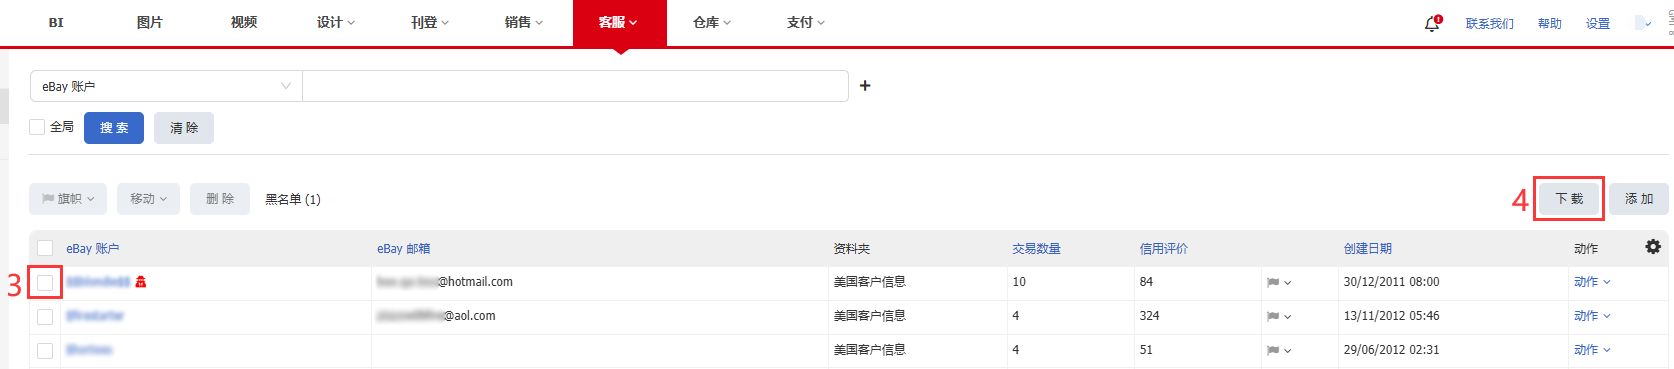Open 动作 dropdown in the 13/11/2012 row
Screen dimensions: 1674x369
(1592, 316)
